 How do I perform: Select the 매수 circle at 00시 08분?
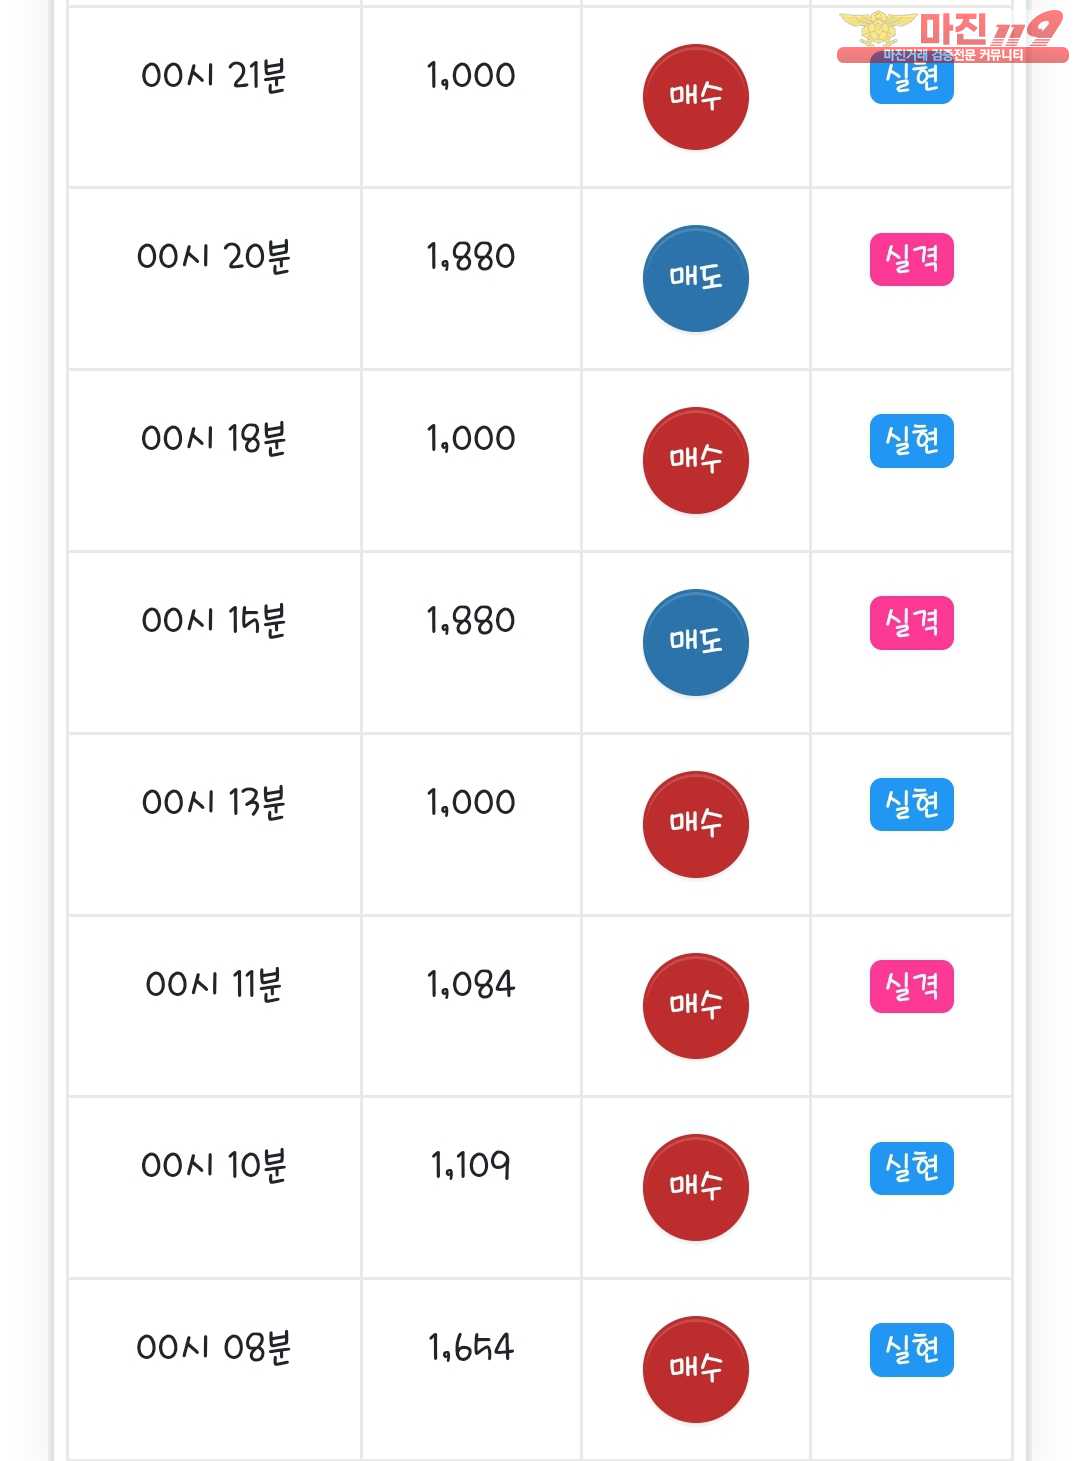tap(695, 1369)
